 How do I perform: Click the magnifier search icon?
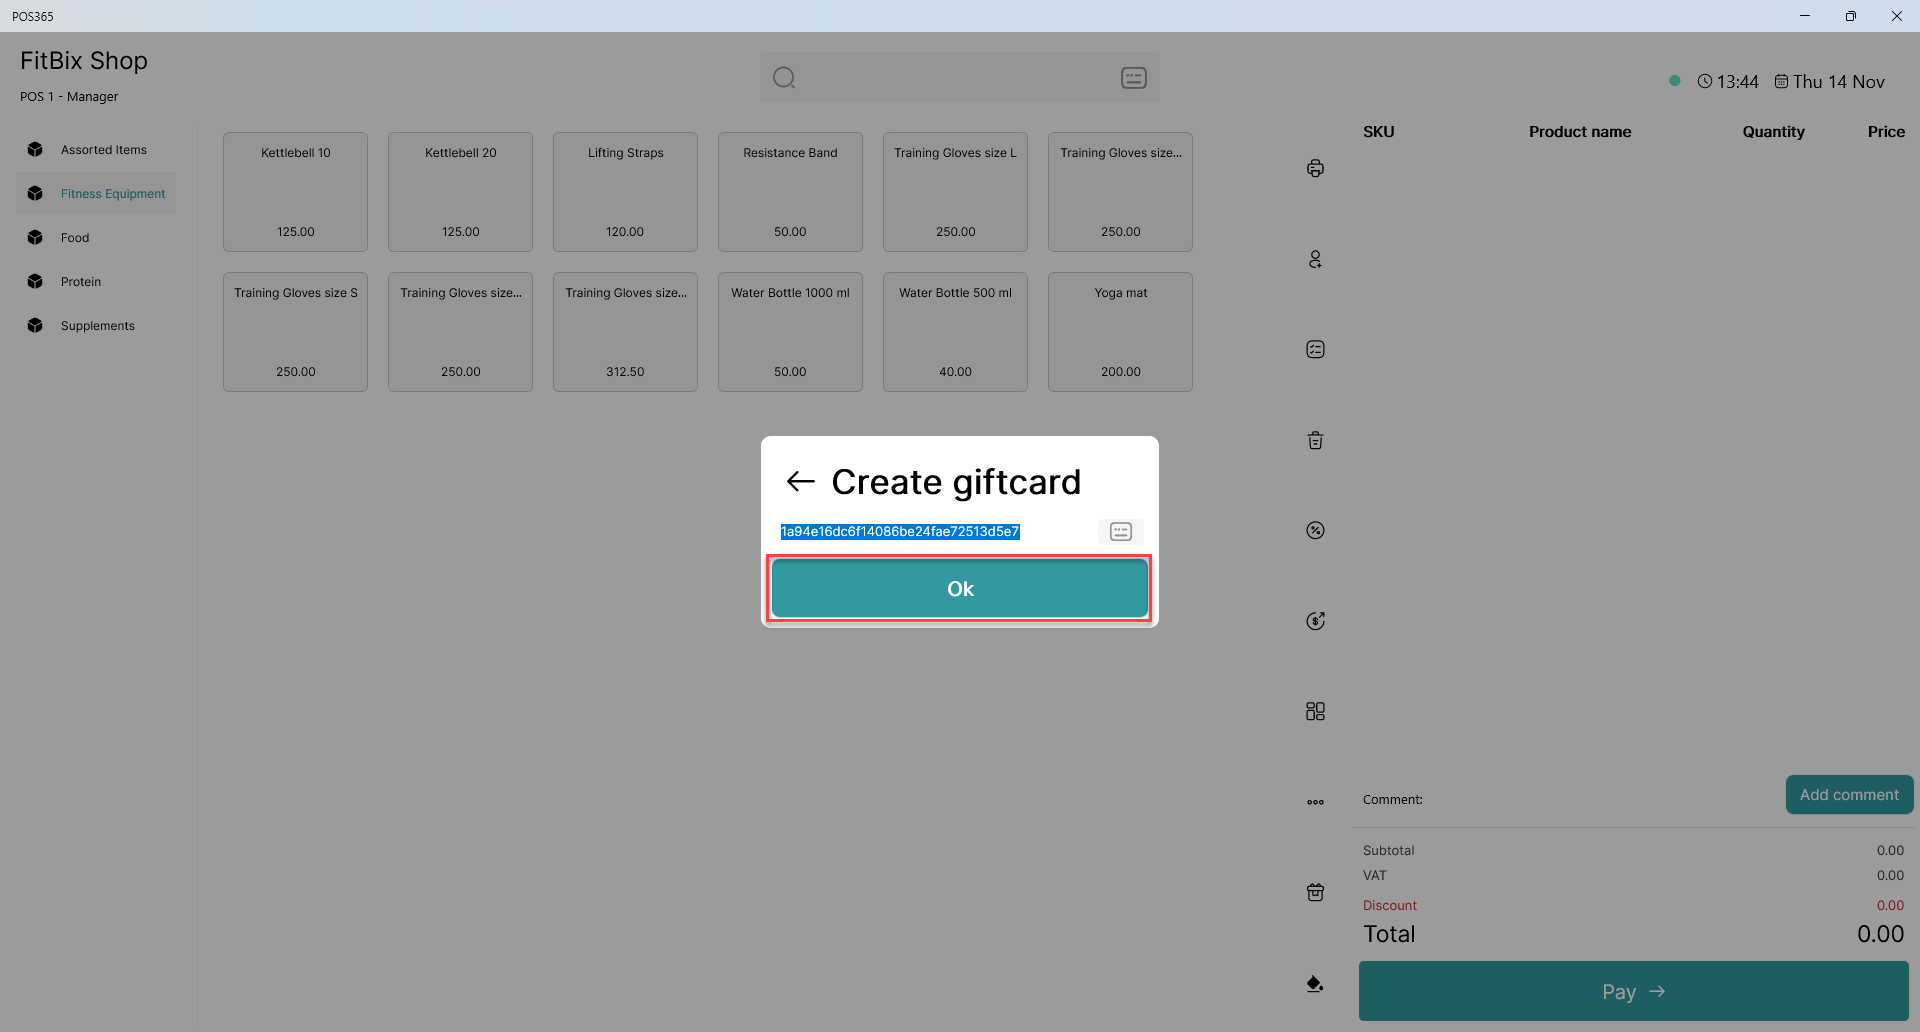pos(784,78)
